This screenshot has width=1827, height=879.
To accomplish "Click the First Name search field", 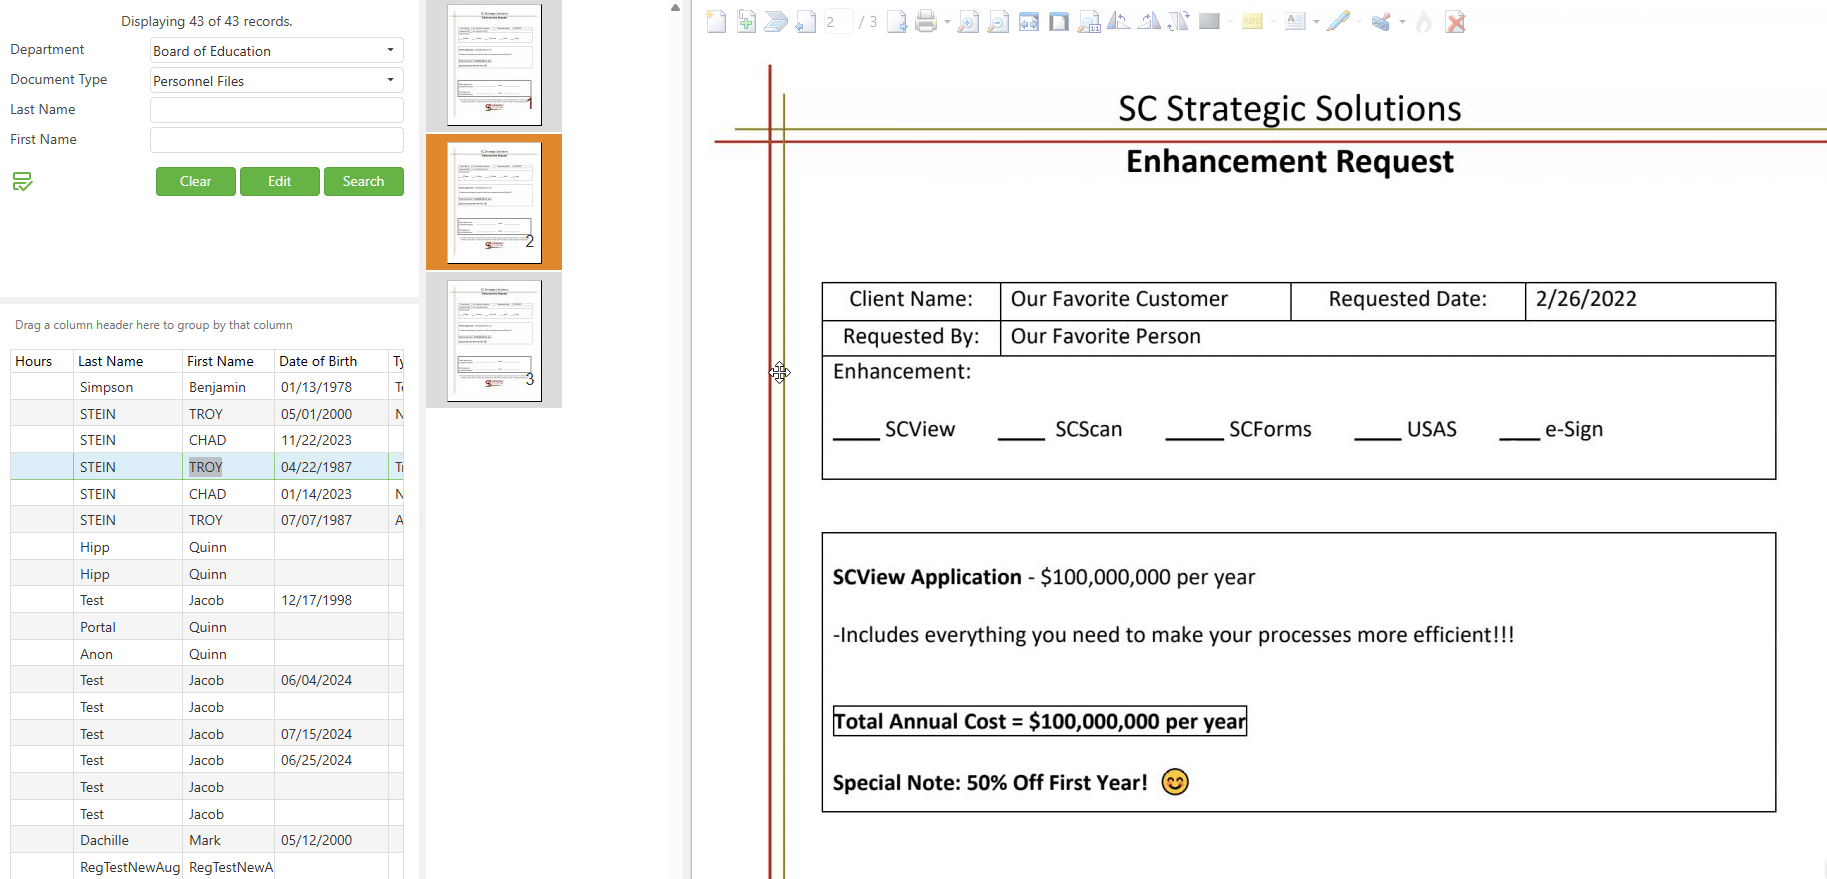I will pyautogui.click(x=277, y=140).
